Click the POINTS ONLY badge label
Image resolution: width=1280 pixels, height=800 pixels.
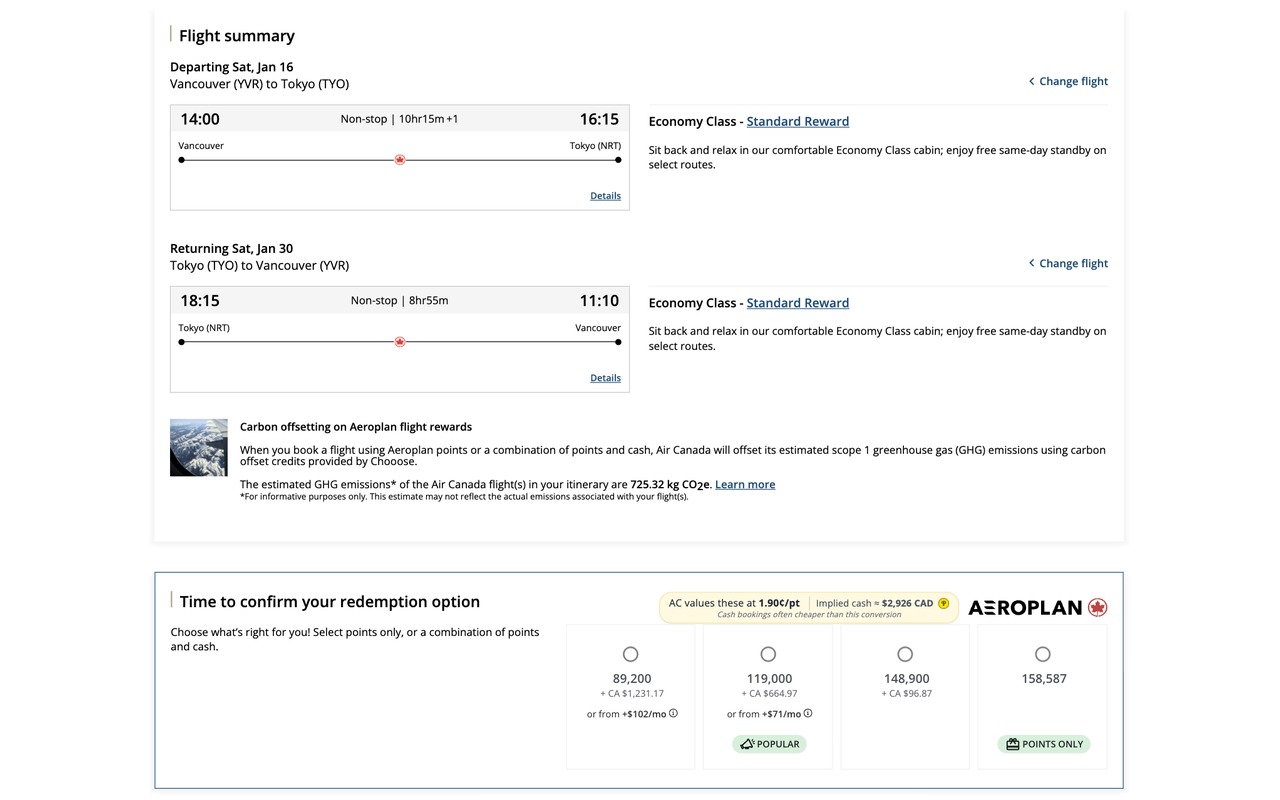click(1053, 744)
